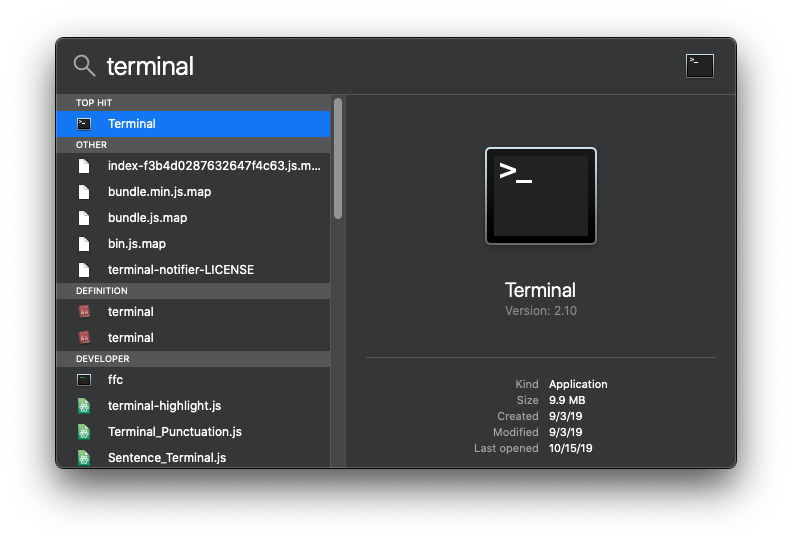Viewport: 792px width, 542px height.
Task: Select the first terminal definition entry
Action: pos(193,312)
